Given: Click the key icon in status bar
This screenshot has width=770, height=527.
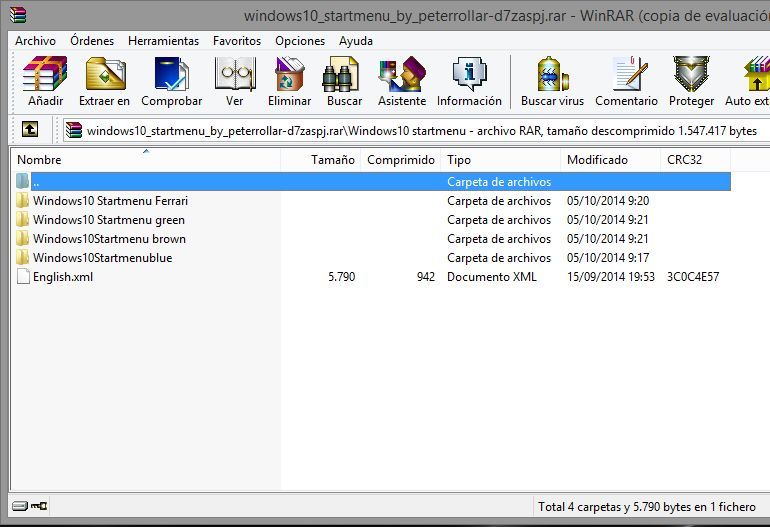Looking at the screenshot, I should click(x=39, y=506).
